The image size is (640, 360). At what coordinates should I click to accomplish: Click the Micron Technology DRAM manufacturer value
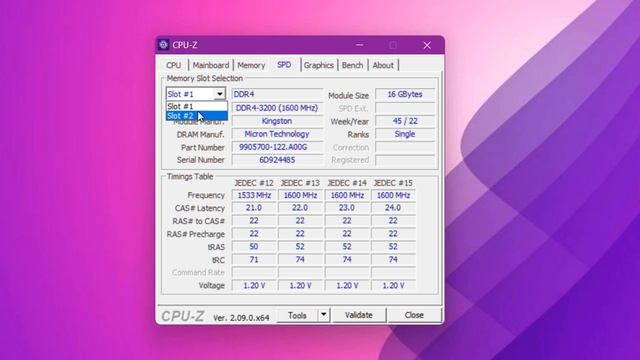pos(277,134)
